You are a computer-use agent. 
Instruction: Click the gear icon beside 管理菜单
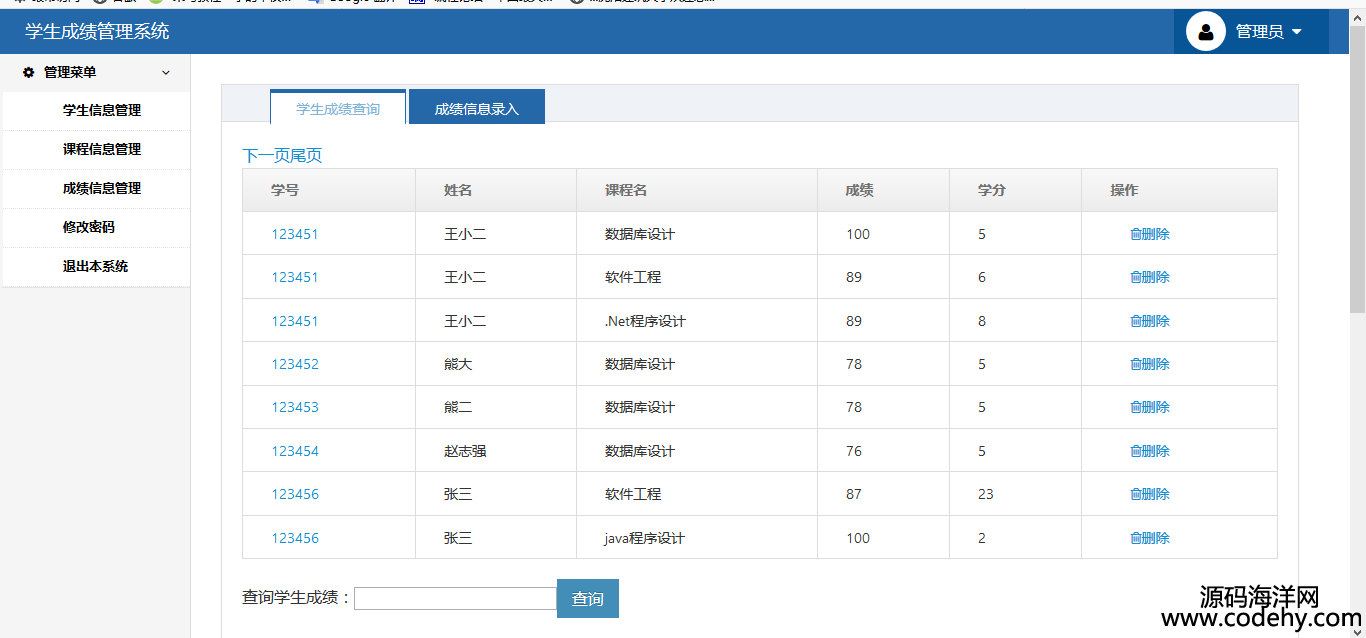click(29, 73)
